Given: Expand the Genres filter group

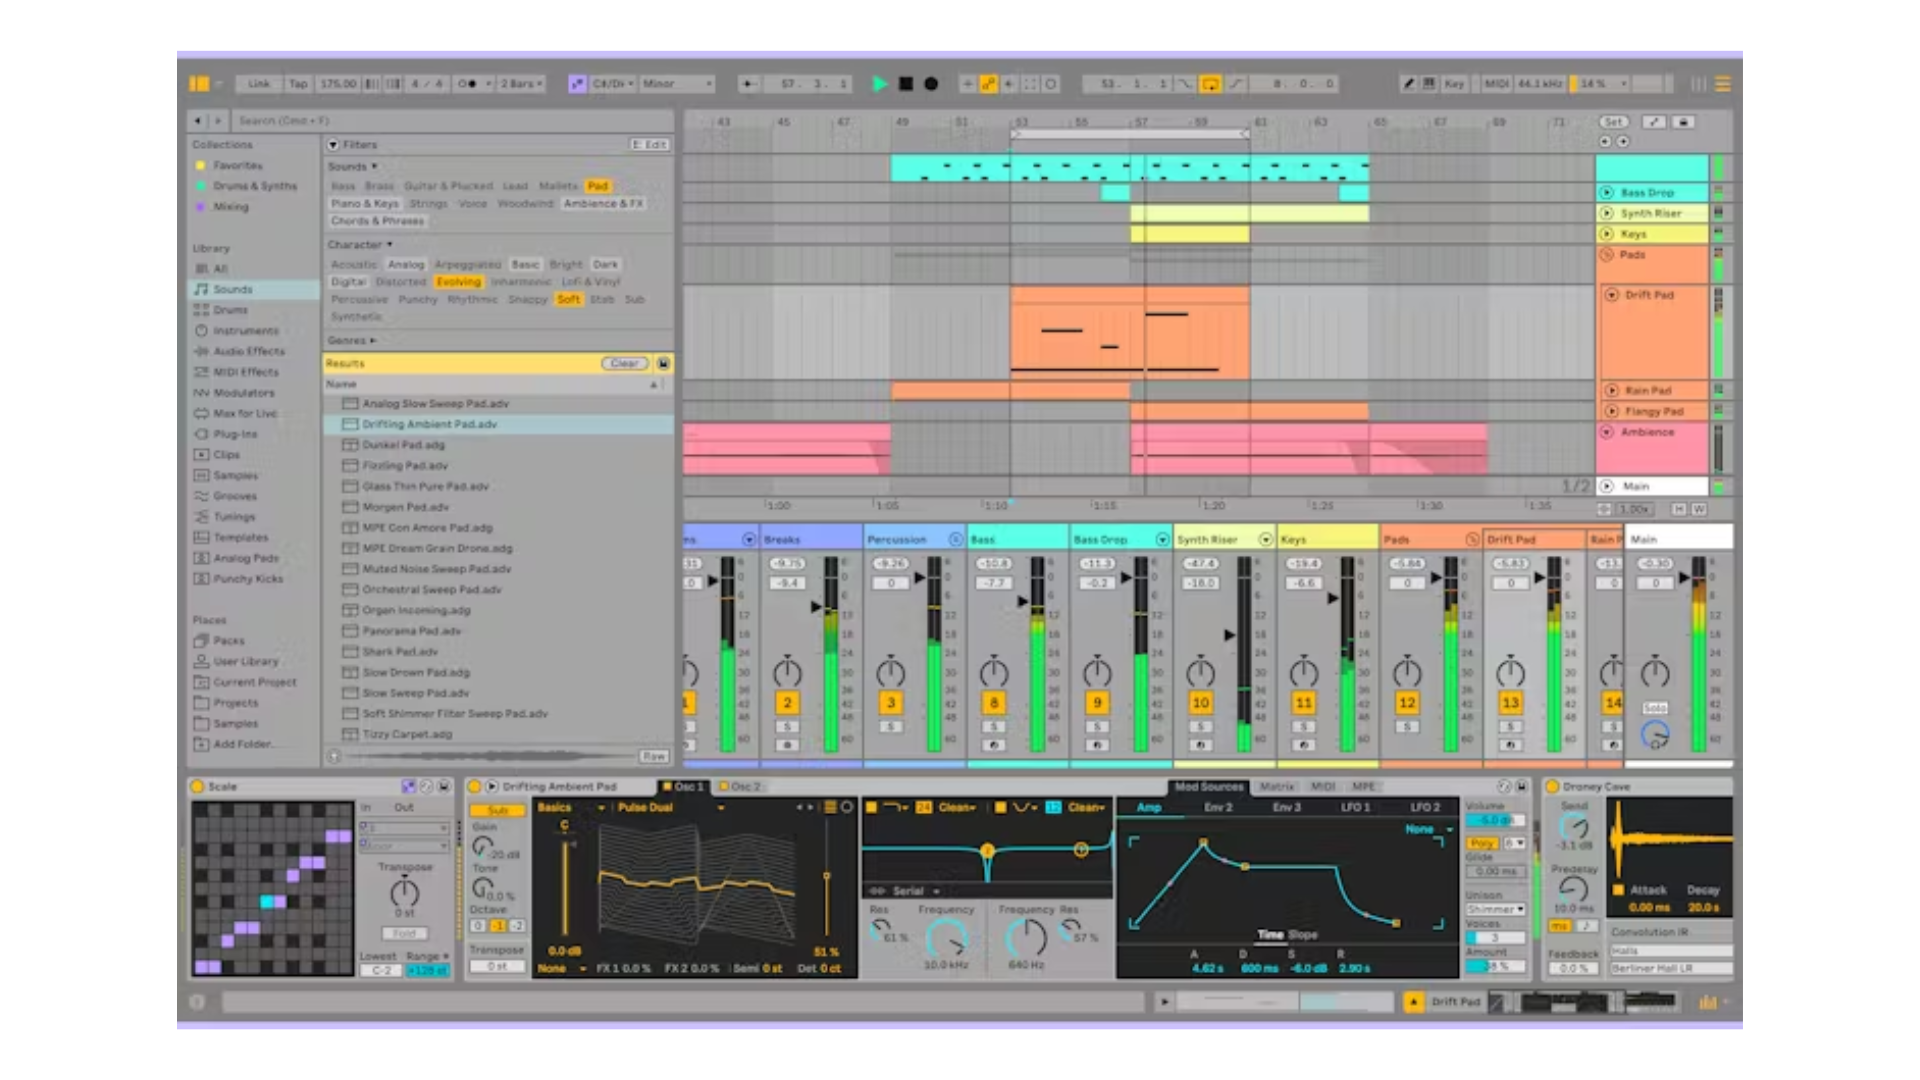Looking at the screenshot, I should tap(351, 341).
